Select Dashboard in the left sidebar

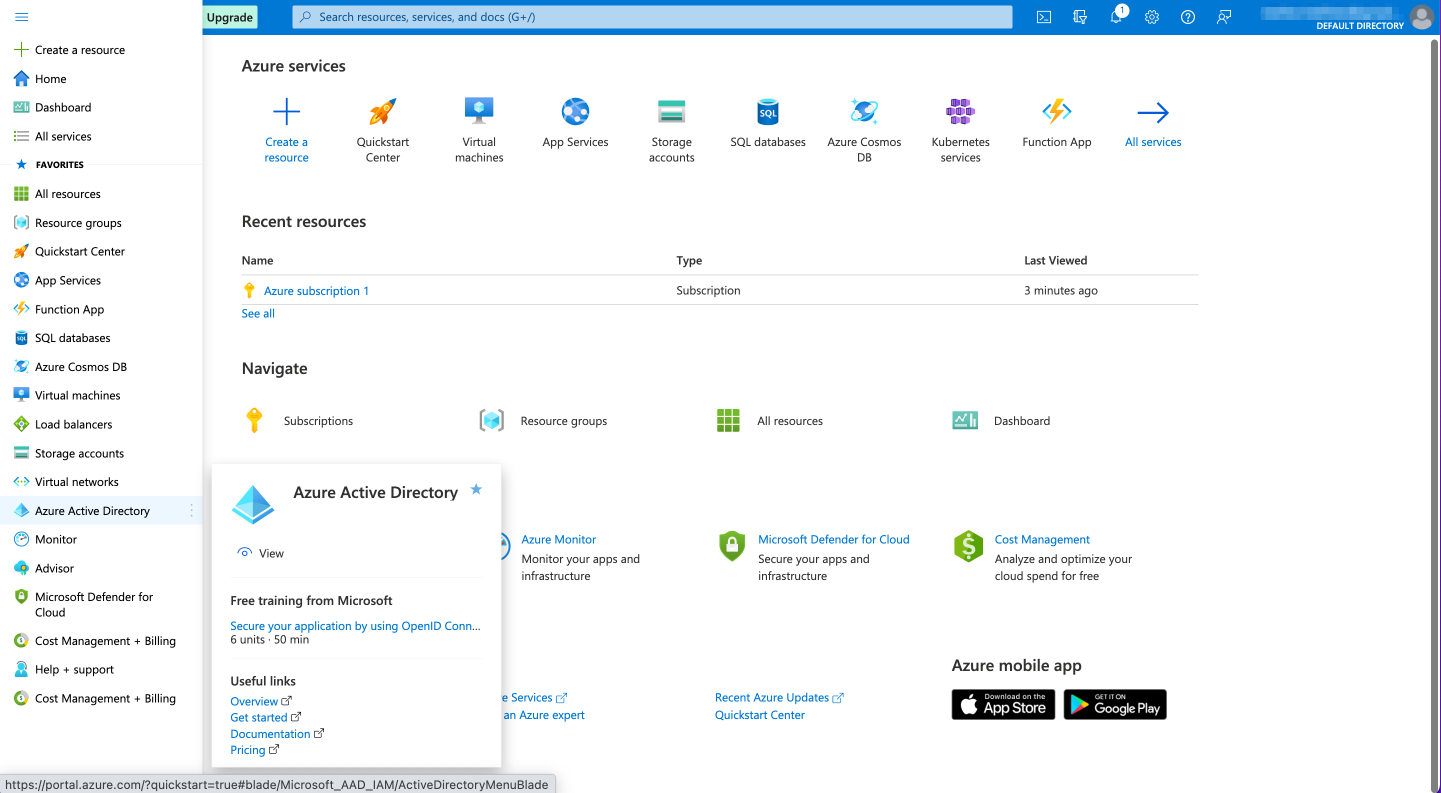[x=62, y=107]
